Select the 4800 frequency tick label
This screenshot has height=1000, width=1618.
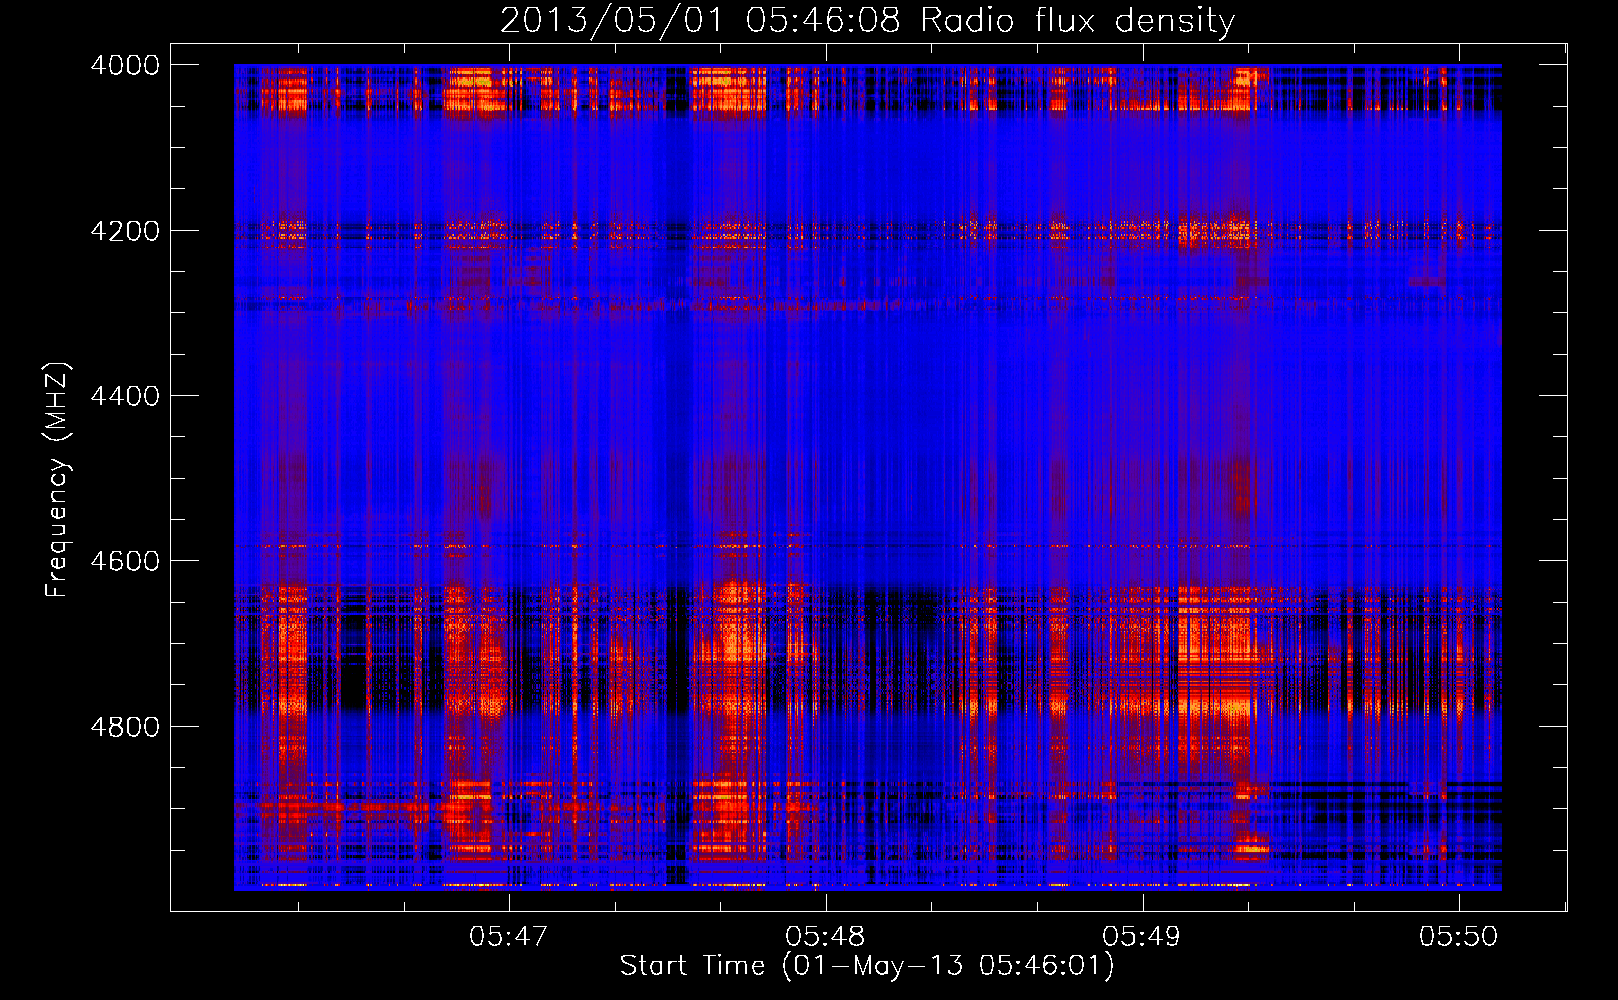125,727
